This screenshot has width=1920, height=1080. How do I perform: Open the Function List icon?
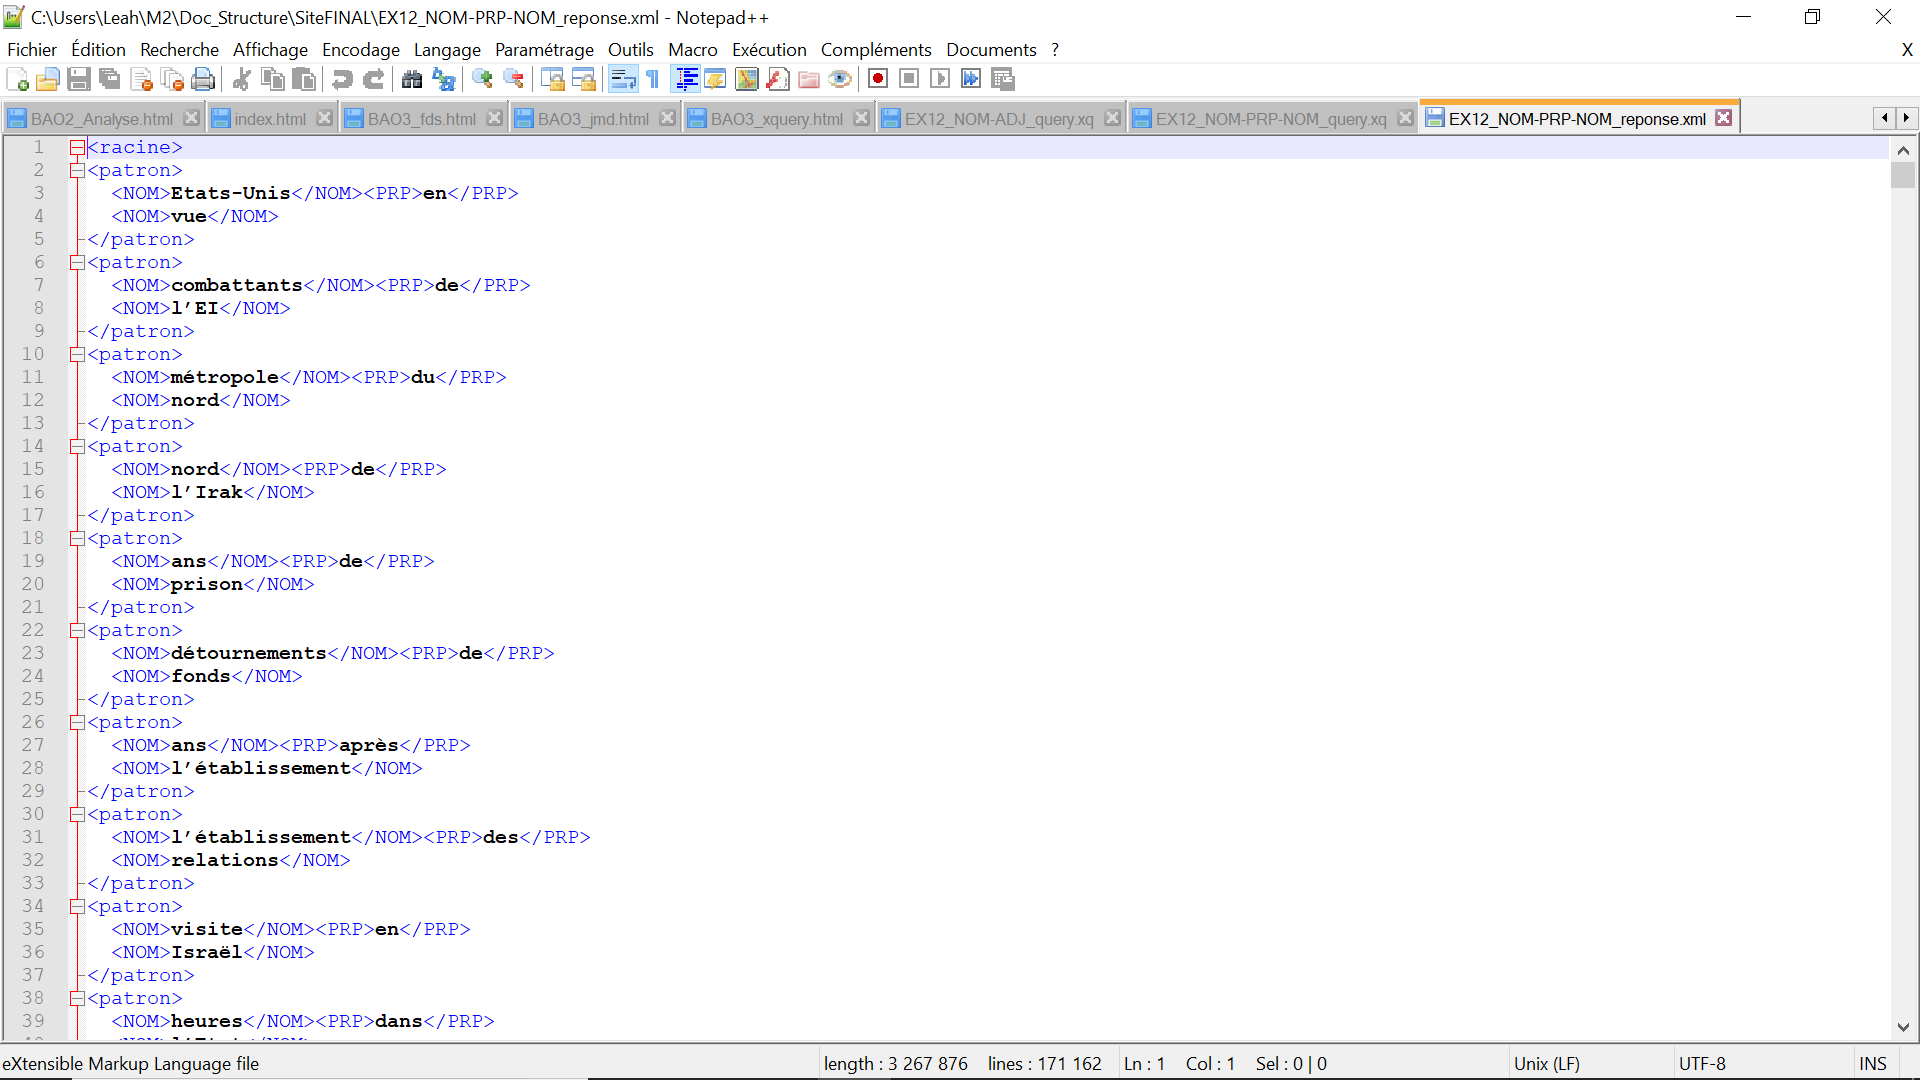point(778,80)
